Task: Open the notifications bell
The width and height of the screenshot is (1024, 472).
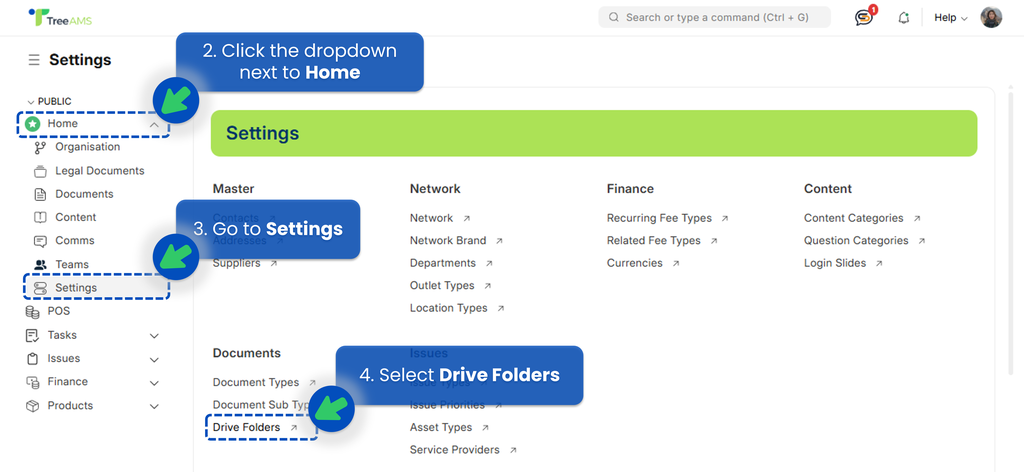Action: pos(904,17)
